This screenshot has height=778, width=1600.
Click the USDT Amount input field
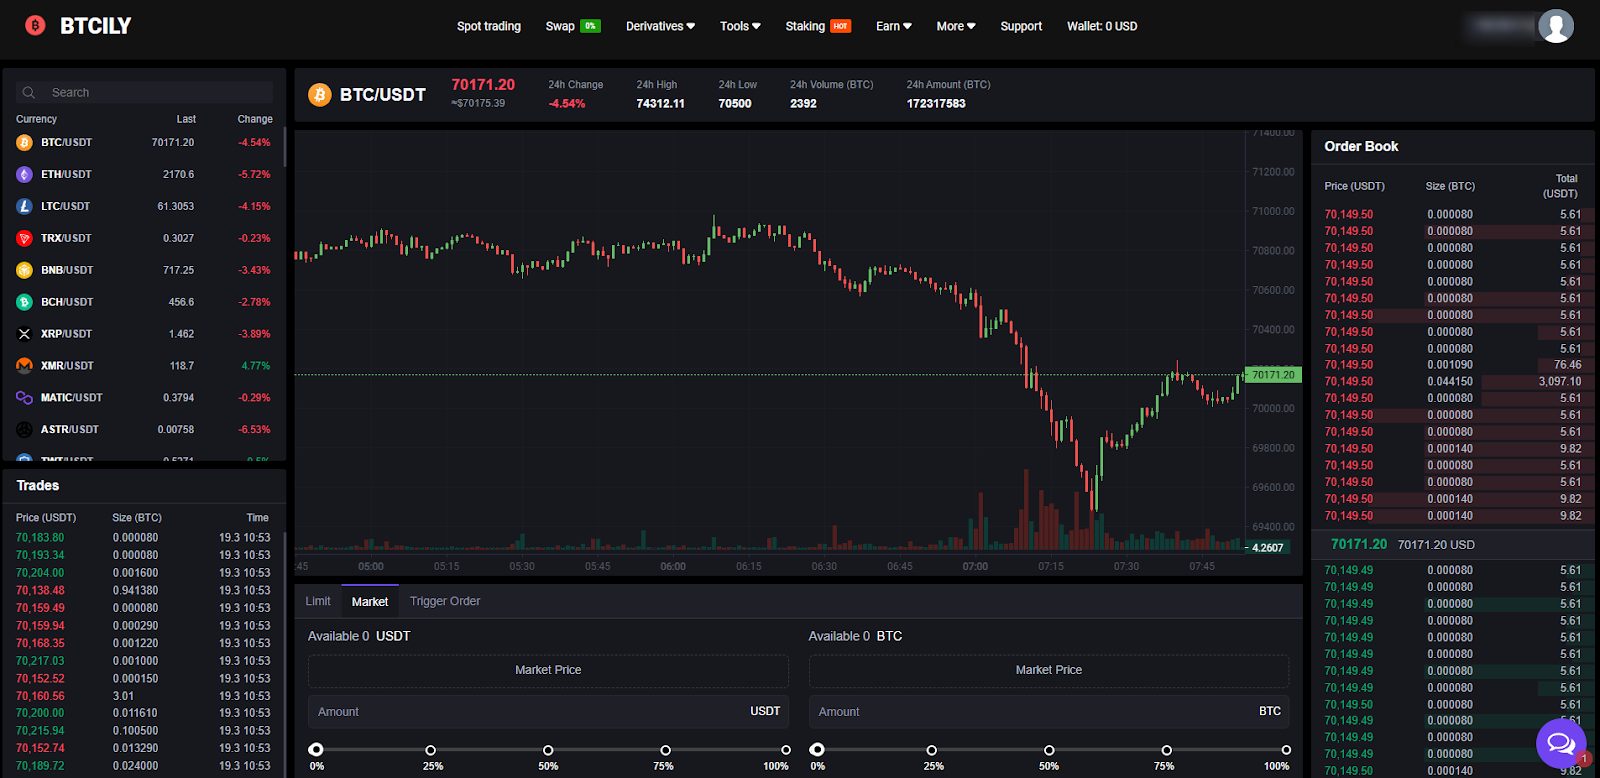[530, 712]
